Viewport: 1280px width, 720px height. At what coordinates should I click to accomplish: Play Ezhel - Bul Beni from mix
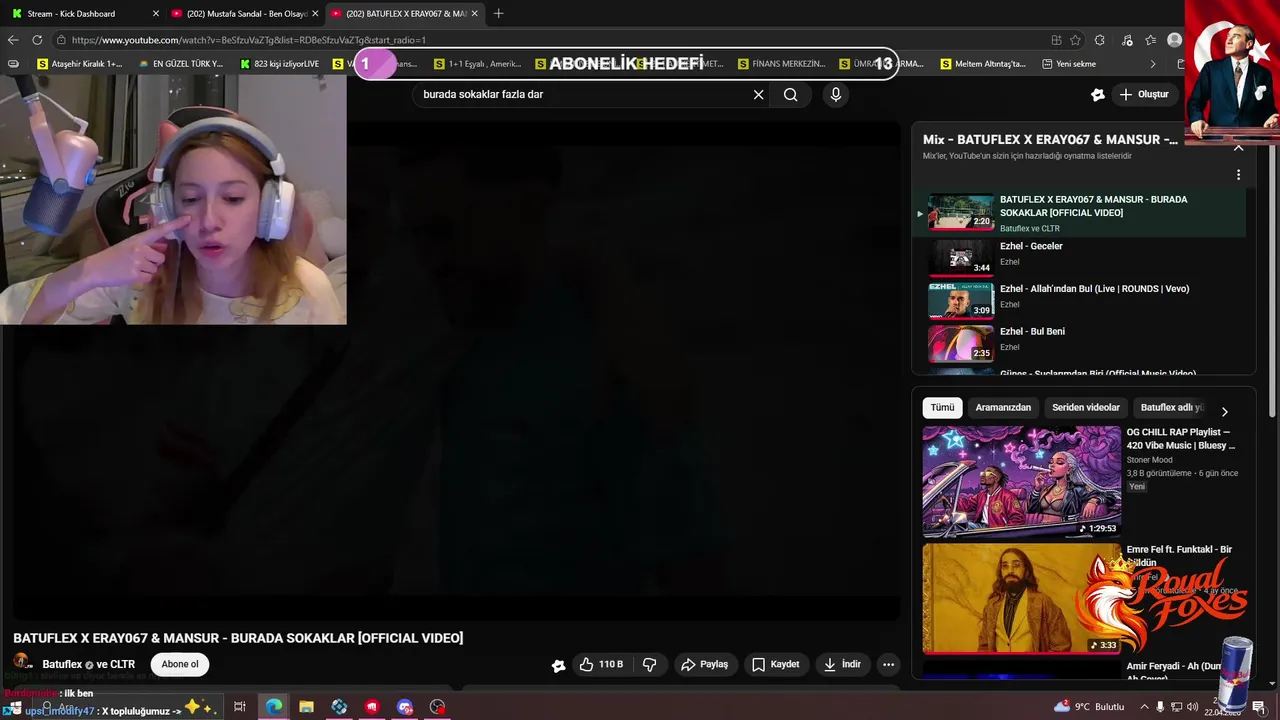(1080, 341)
